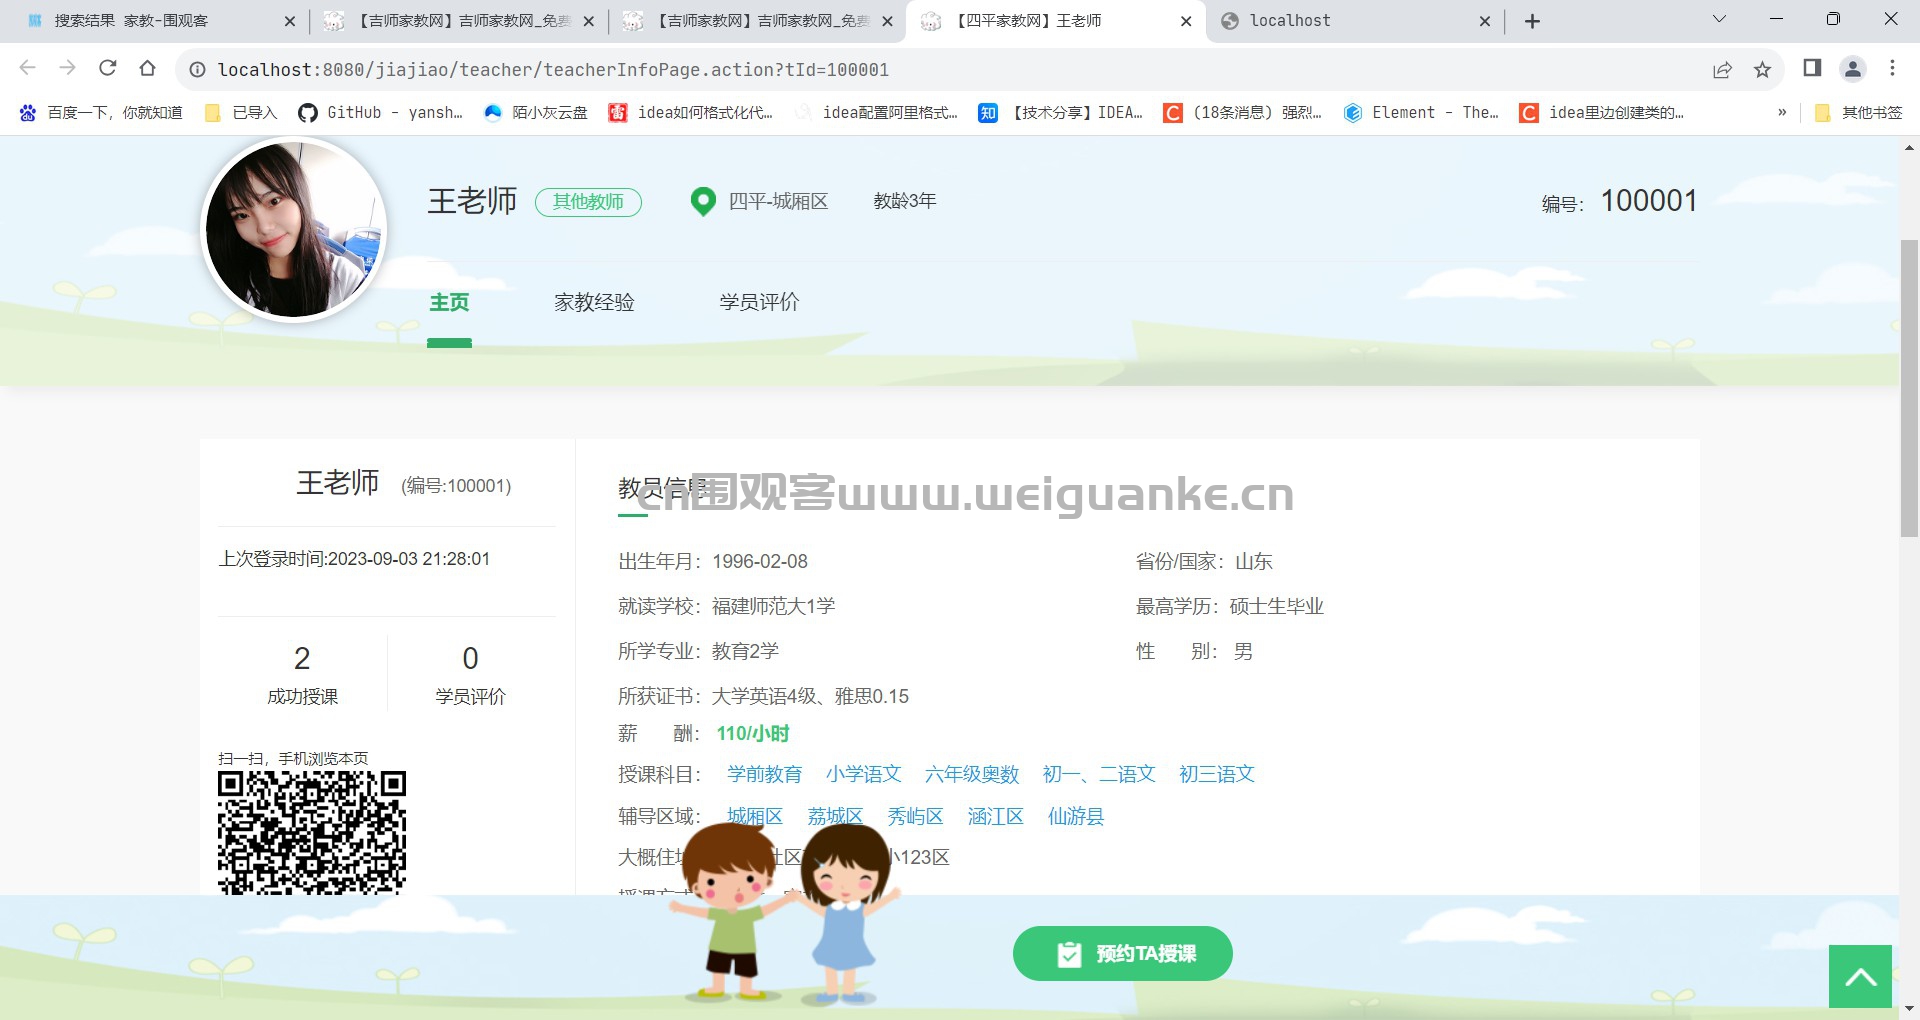The image size is (1920, 1020).
Task: Open idea配置阿里格式 bookmark
Action: pos(877,112)
